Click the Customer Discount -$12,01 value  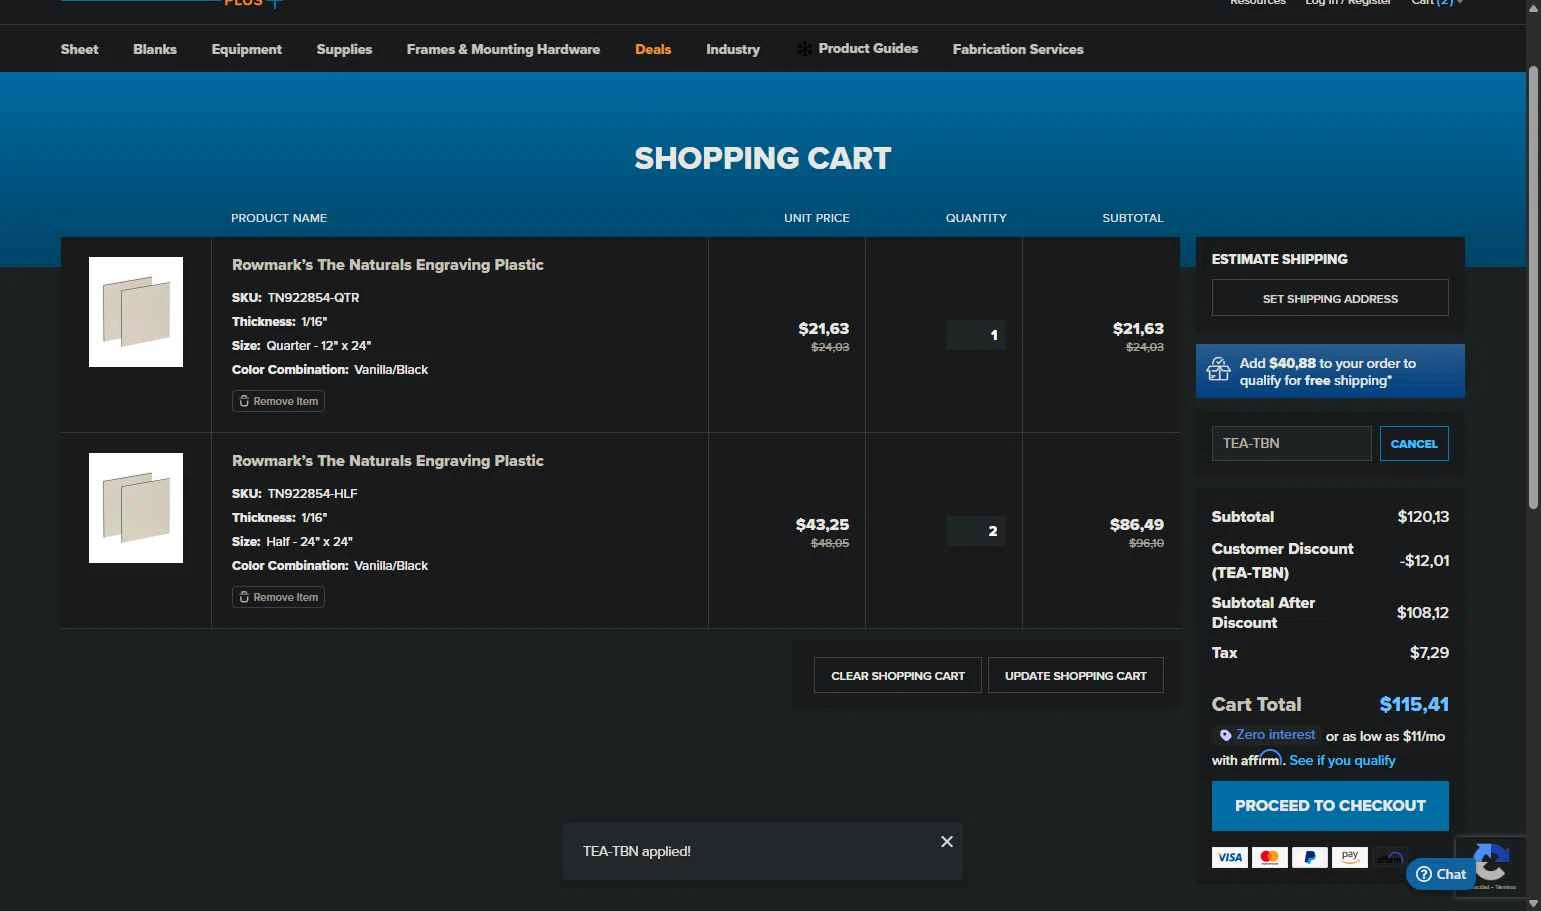1425,561
